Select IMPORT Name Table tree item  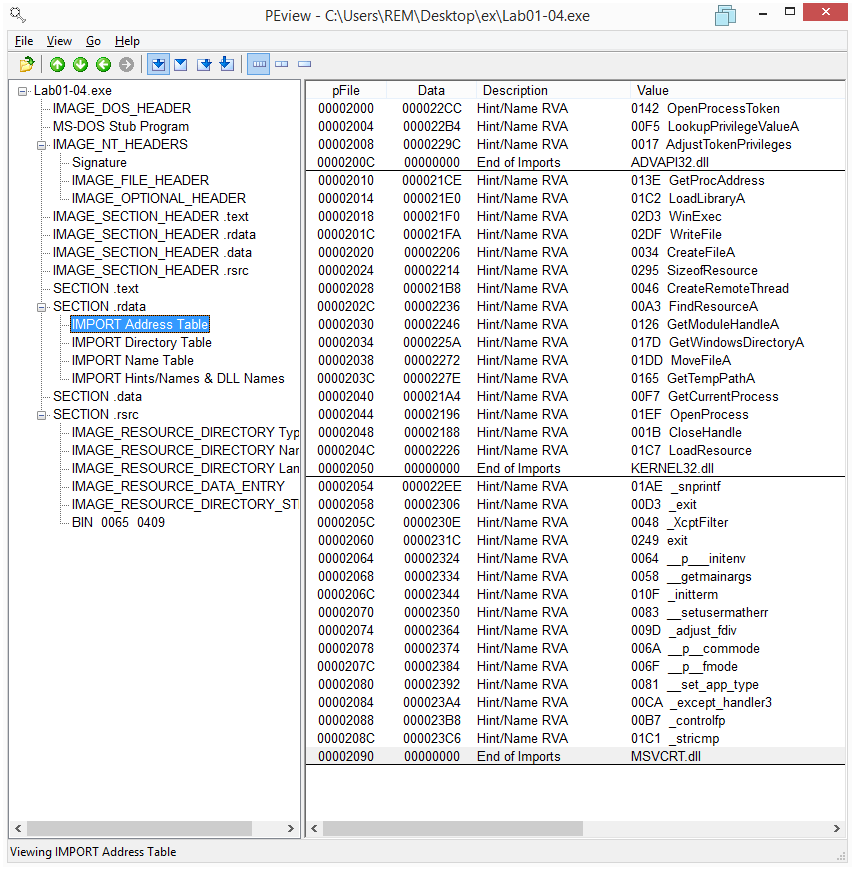click(133, 361)
